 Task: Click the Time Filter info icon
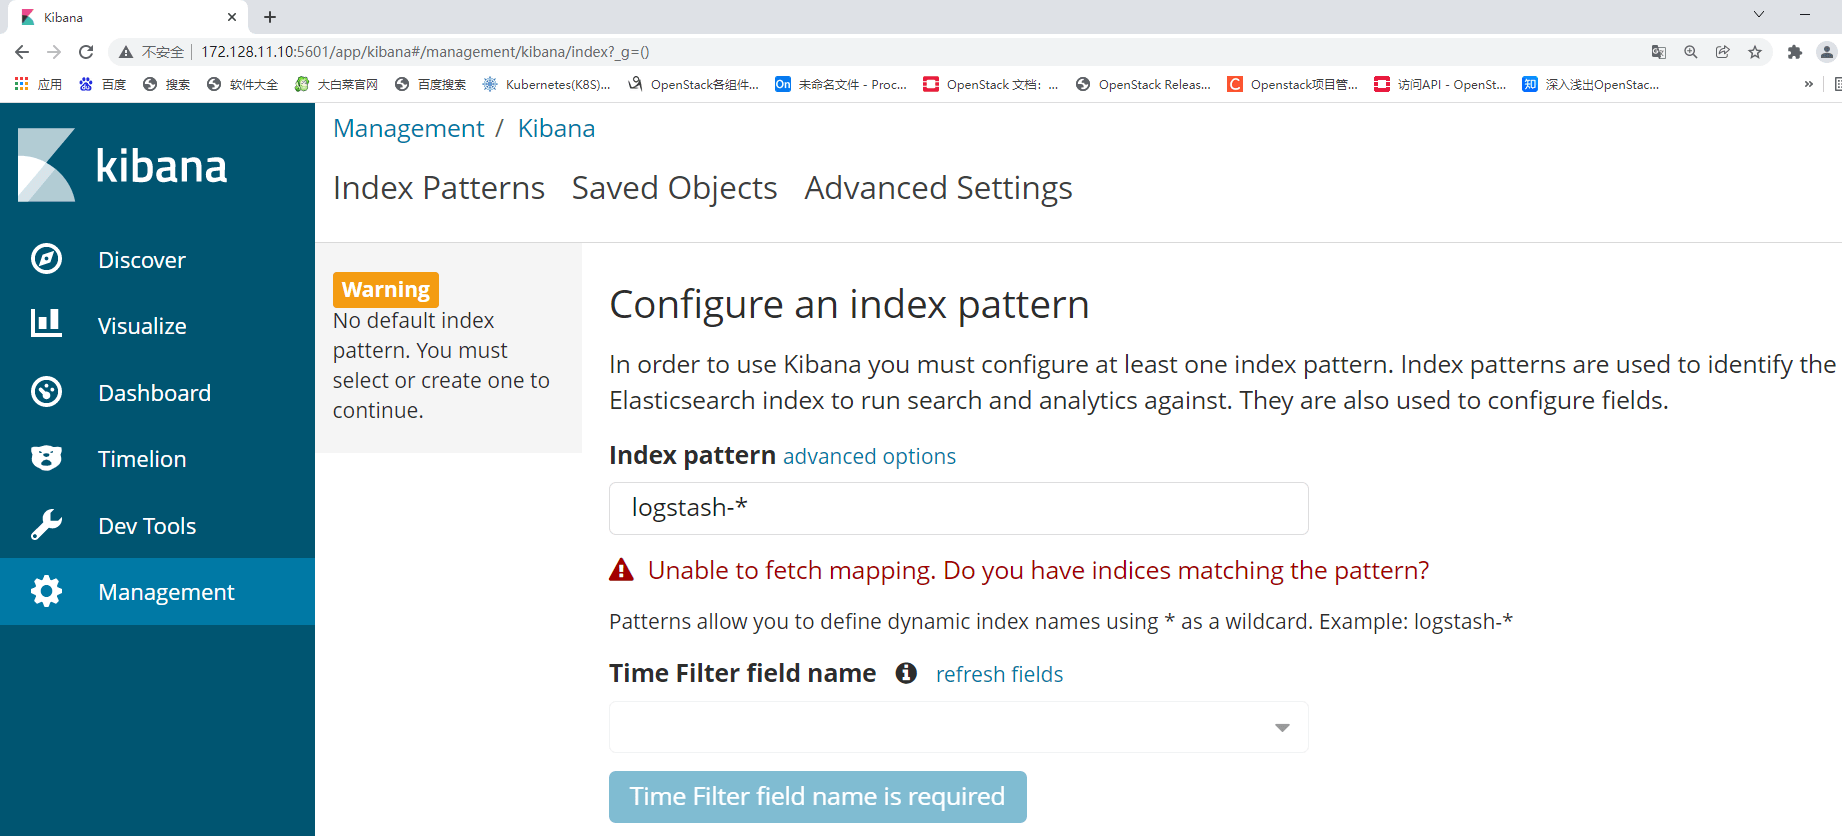906,673
